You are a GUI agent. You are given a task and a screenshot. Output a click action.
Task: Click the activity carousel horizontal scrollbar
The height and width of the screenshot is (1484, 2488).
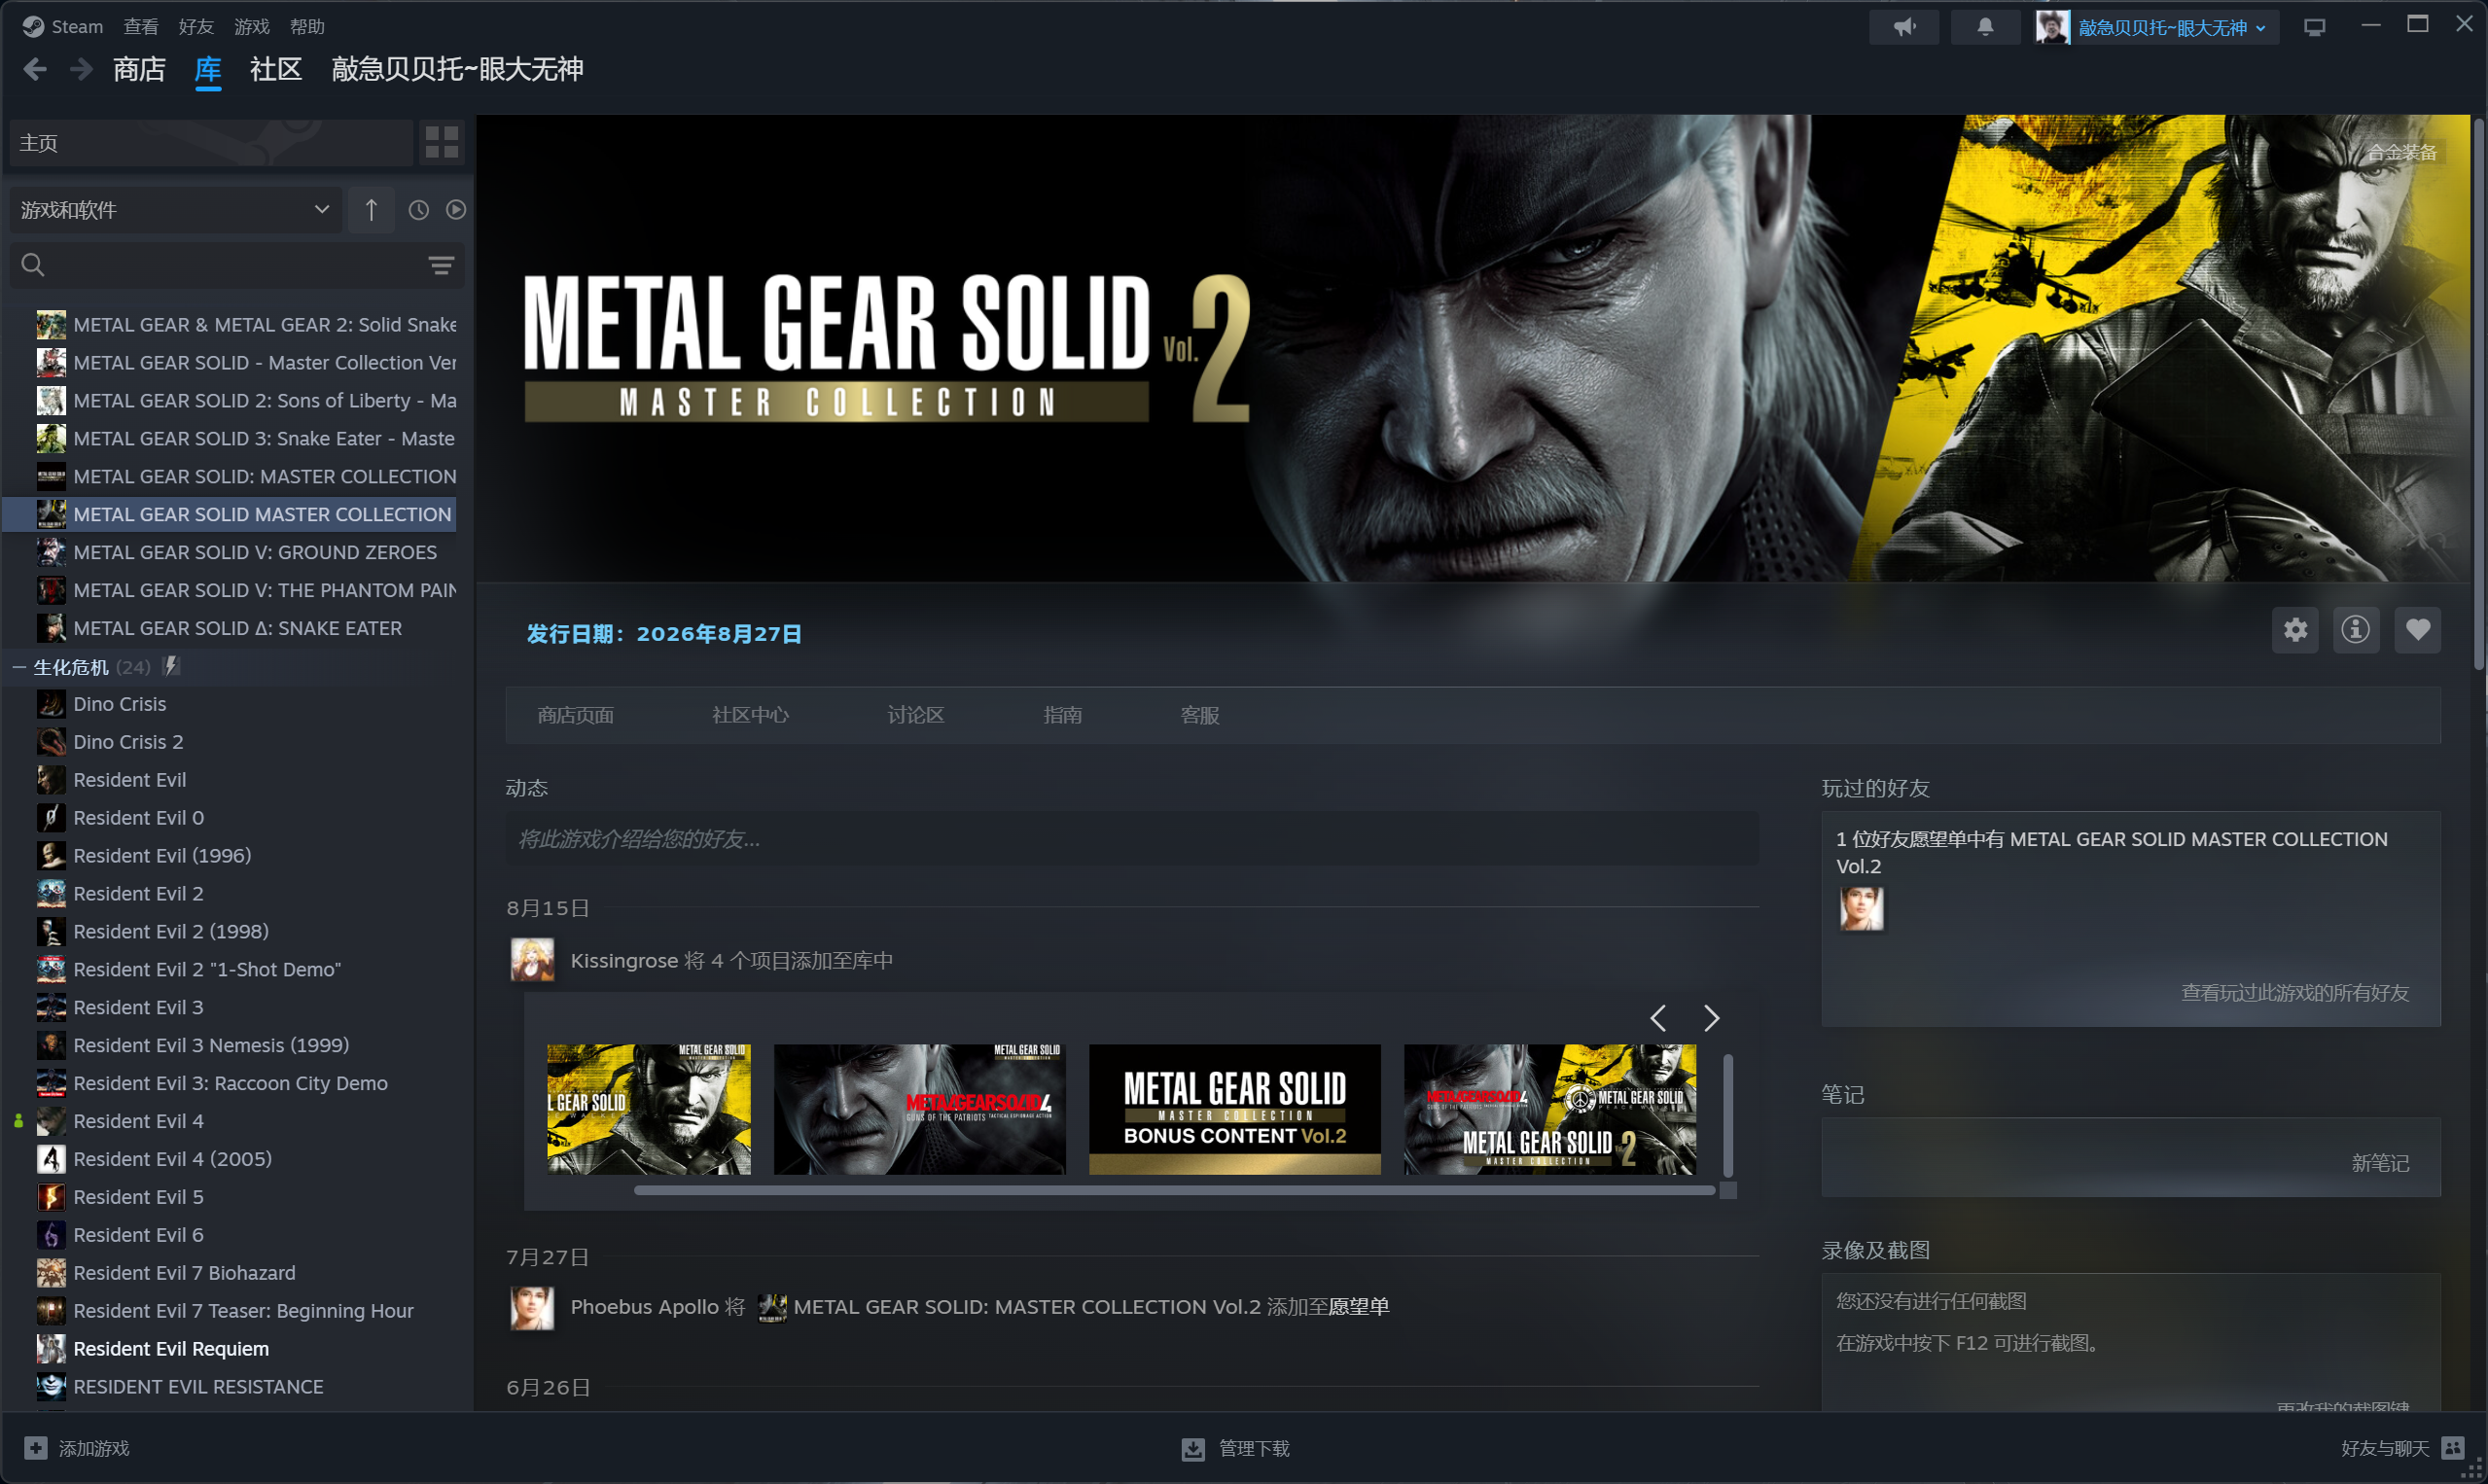click(x=1174, y=1190)
